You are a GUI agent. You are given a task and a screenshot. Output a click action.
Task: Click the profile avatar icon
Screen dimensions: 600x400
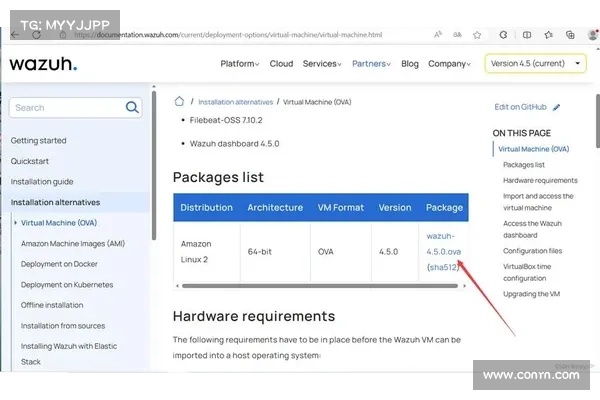tap(593, 35)
